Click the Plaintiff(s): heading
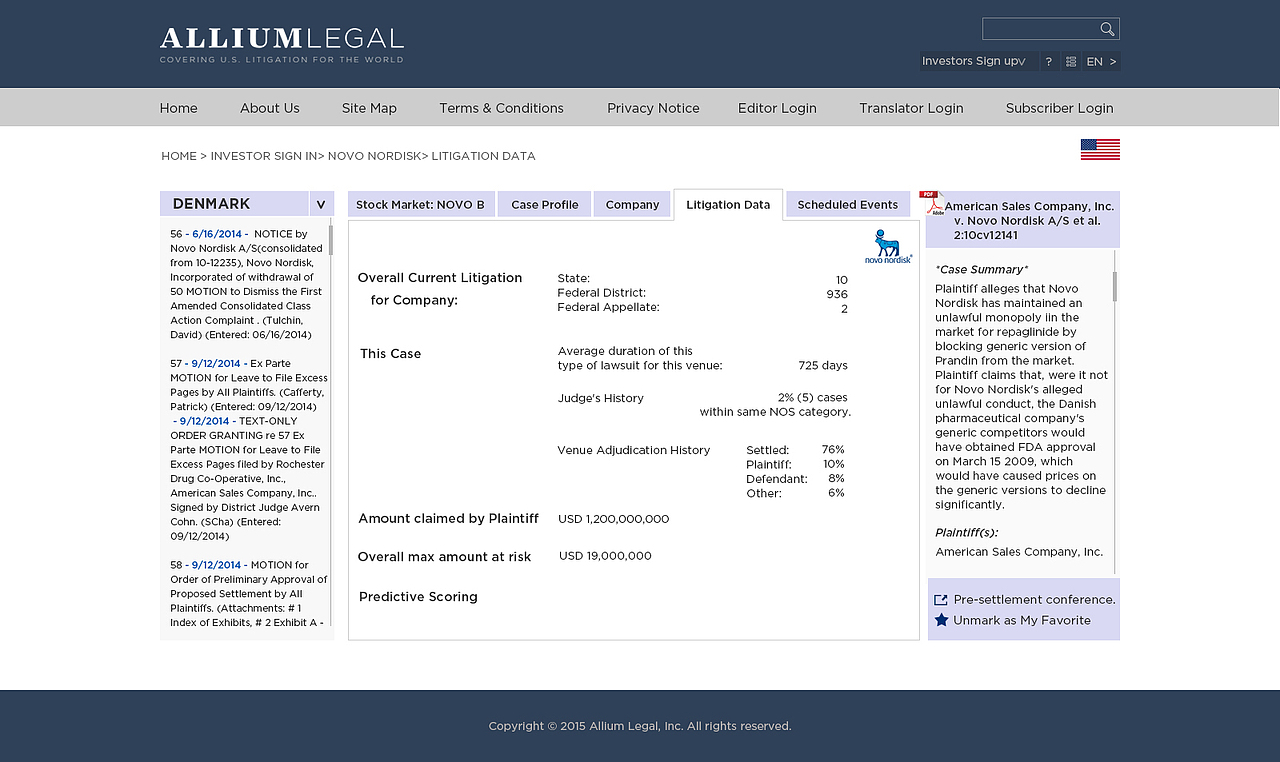1280x762 pixels. 967,533
